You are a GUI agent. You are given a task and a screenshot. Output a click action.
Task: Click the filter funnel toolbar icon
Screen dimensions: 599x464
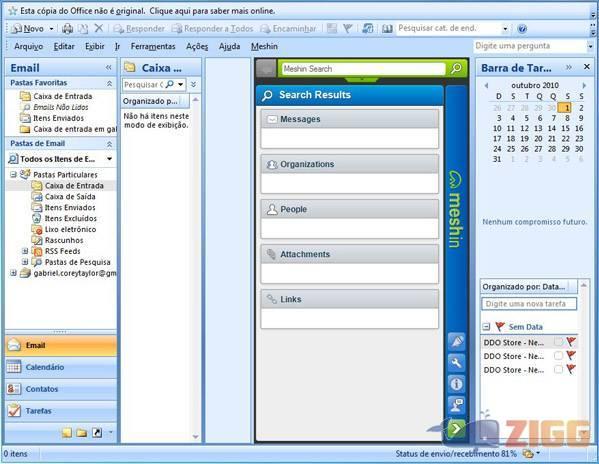(347, 28)
